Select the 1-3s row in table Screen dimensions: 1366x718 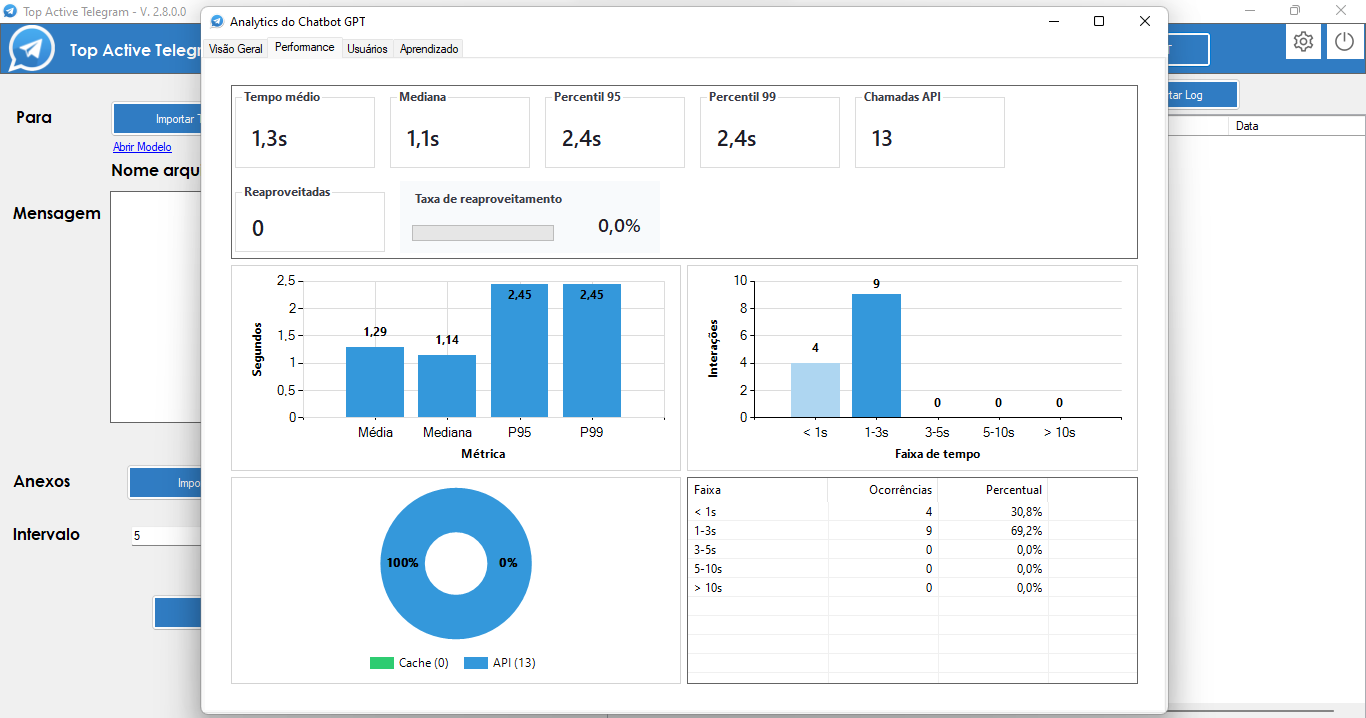pyautogui.click(x=760, y=531)
